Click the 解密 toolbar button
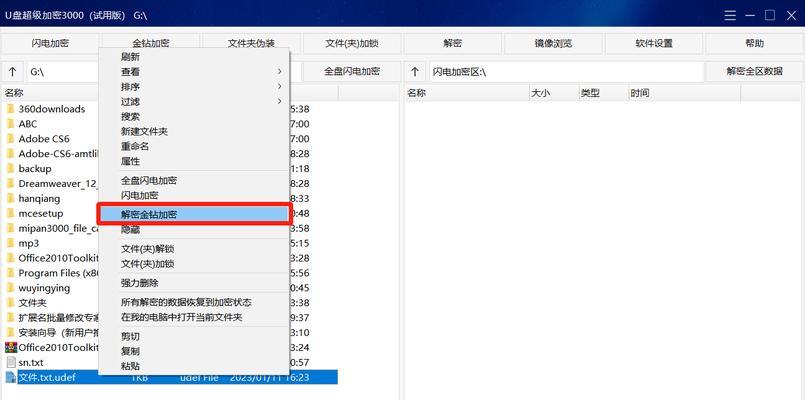Viewport: 805px width, 400px height. tap(452, 44)
